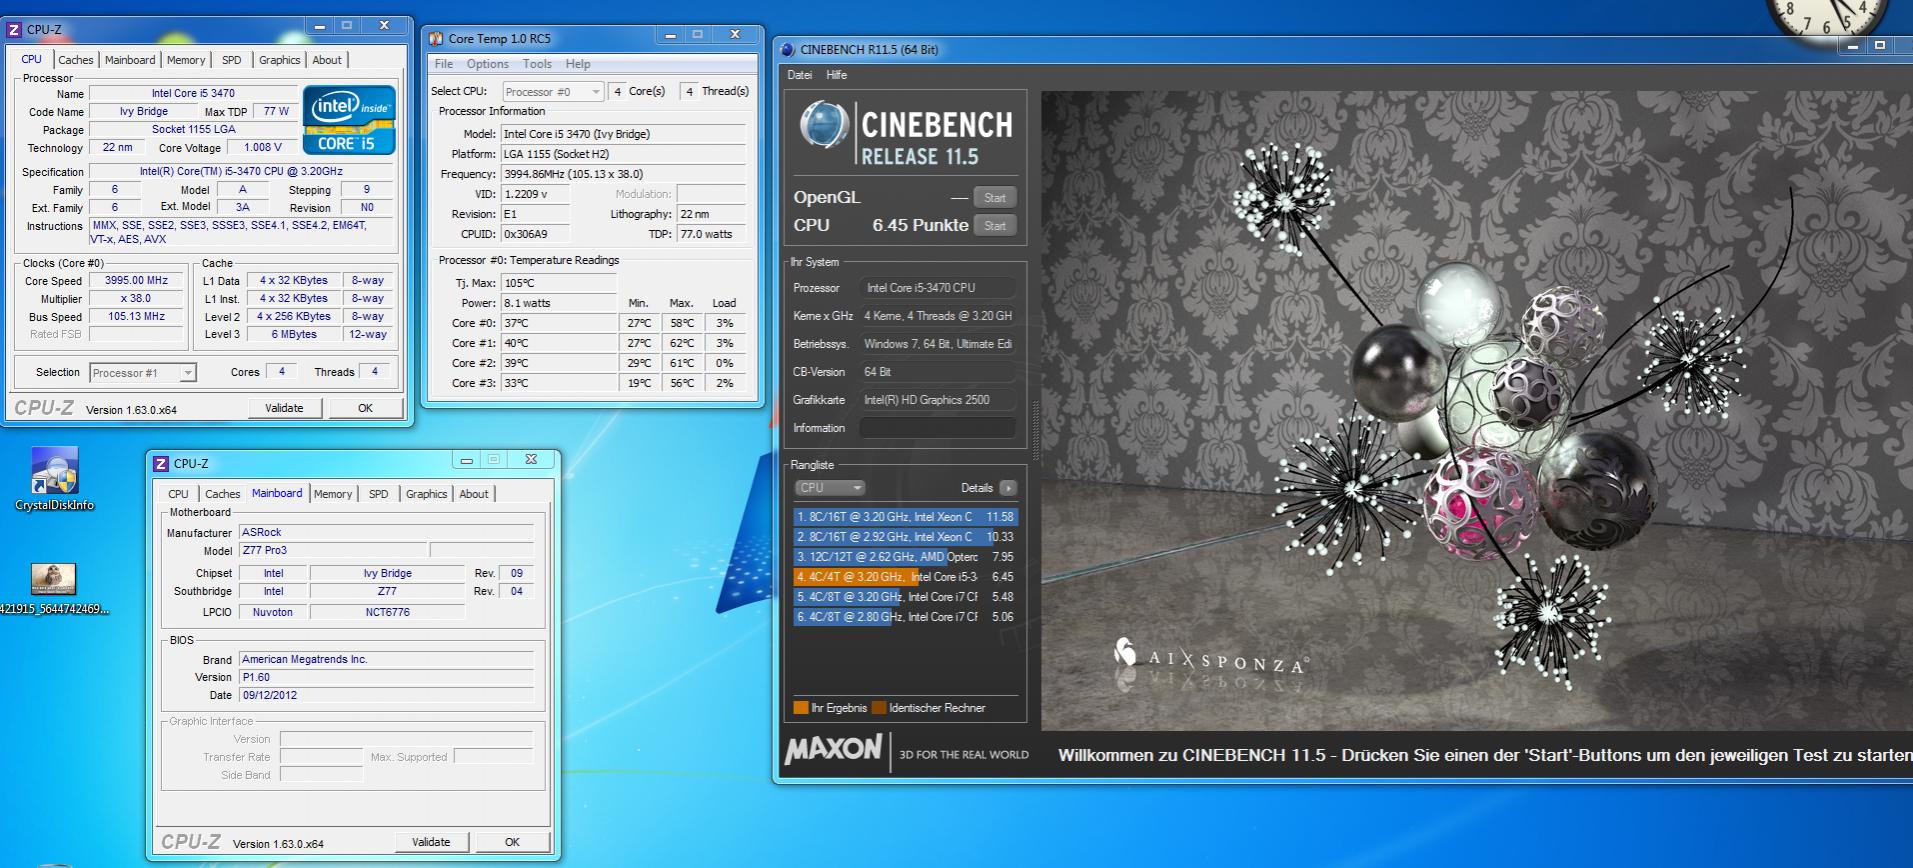The image size is (1913, 868).
Task: Switch to SPD tab in top CPU-Z window
Action: pyautogui.click(x=231, y=60)
